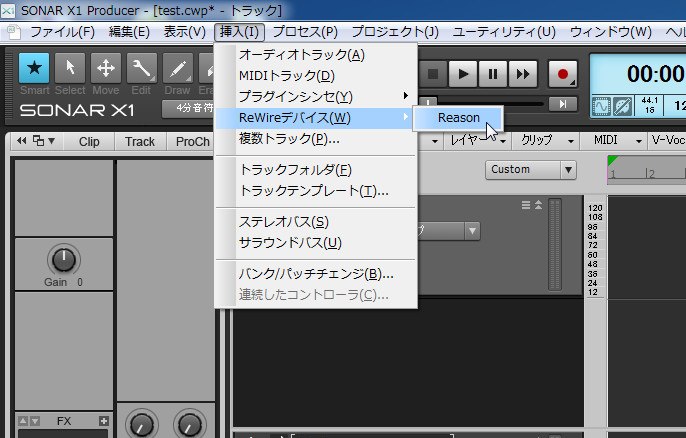Close the open 挿入(I) menu header
686x438 pixels.
[x=239, y=32]
